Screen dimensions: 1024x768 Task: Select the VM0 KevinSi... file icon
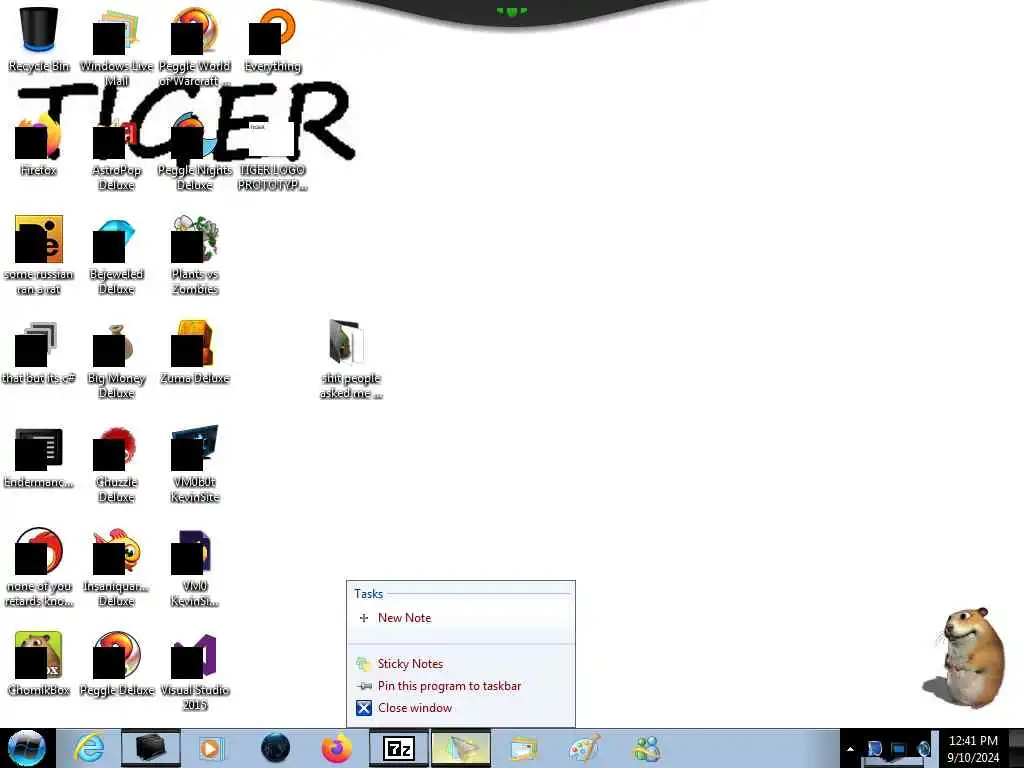pos(195,568)
